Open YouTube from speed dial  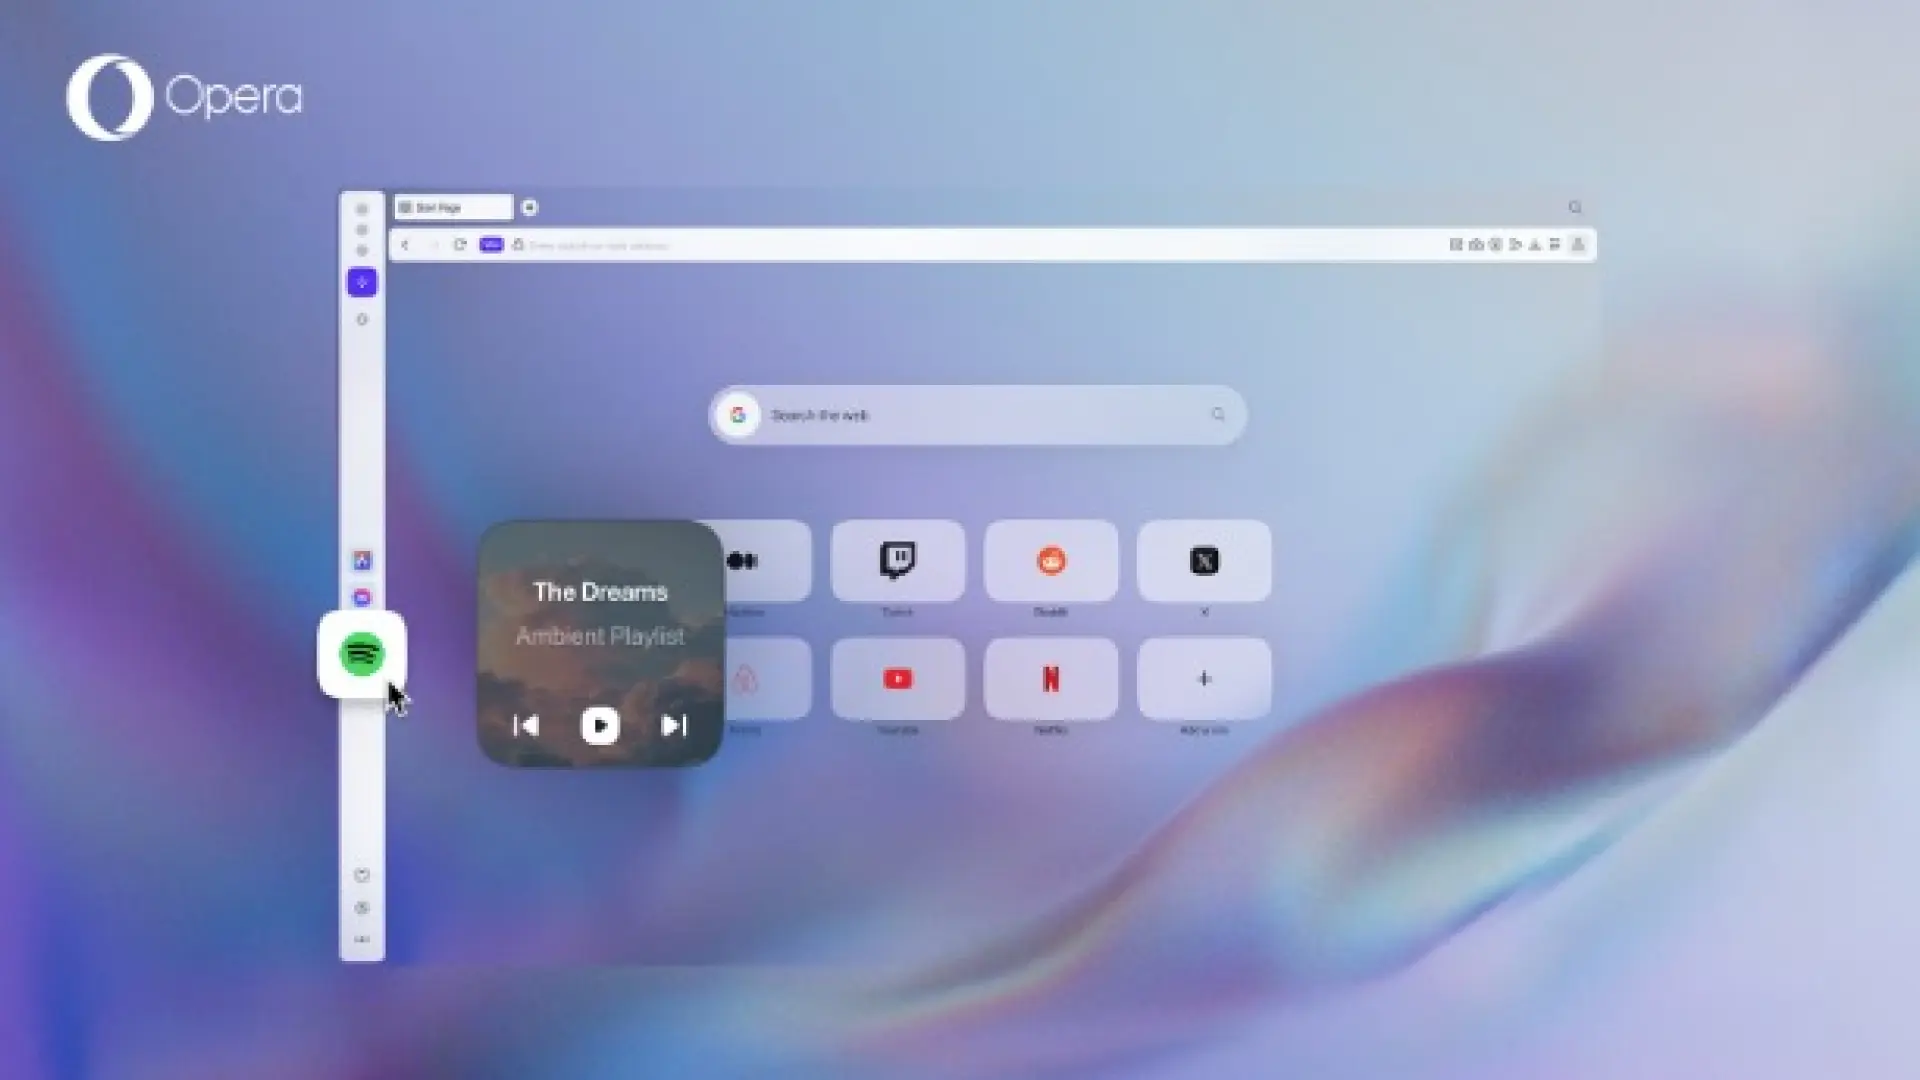897,678
